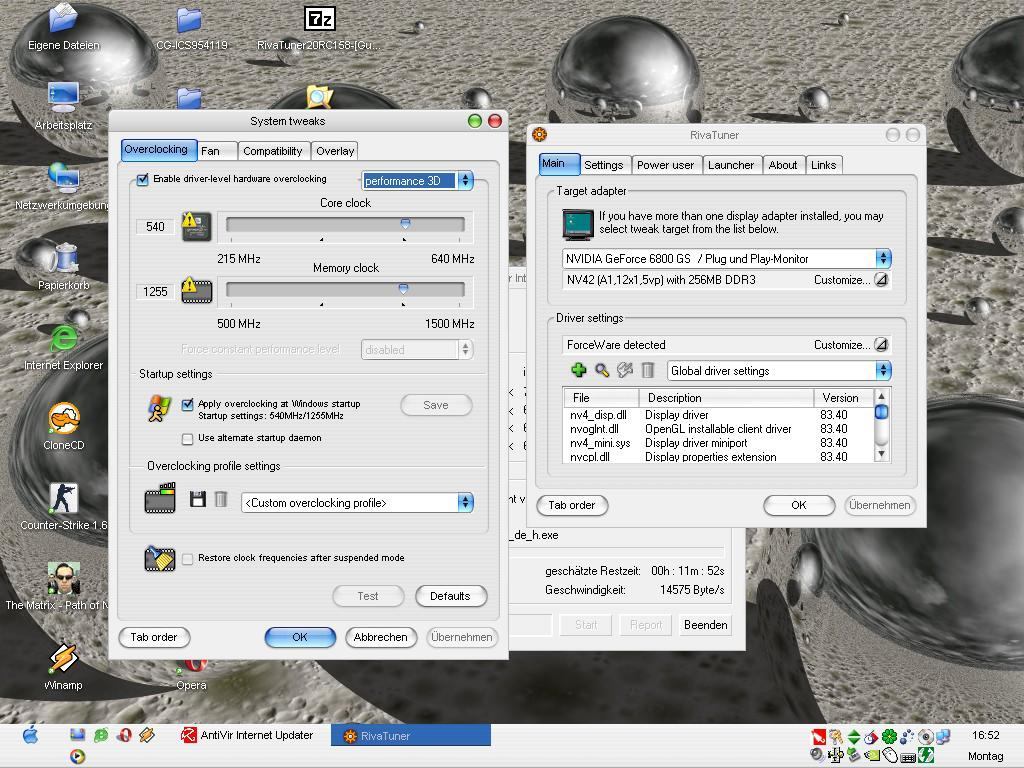1024x768 pixels.
Task: Expand the Custom overclocking profile dropdown
Action: point(465,503)
